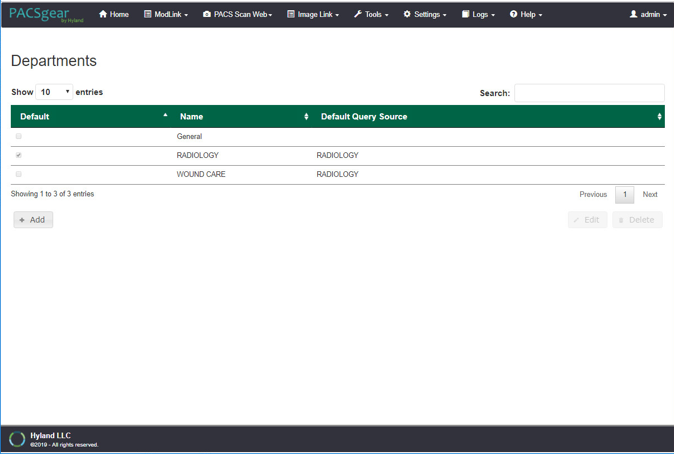Click the Search input field

[589, 93]
